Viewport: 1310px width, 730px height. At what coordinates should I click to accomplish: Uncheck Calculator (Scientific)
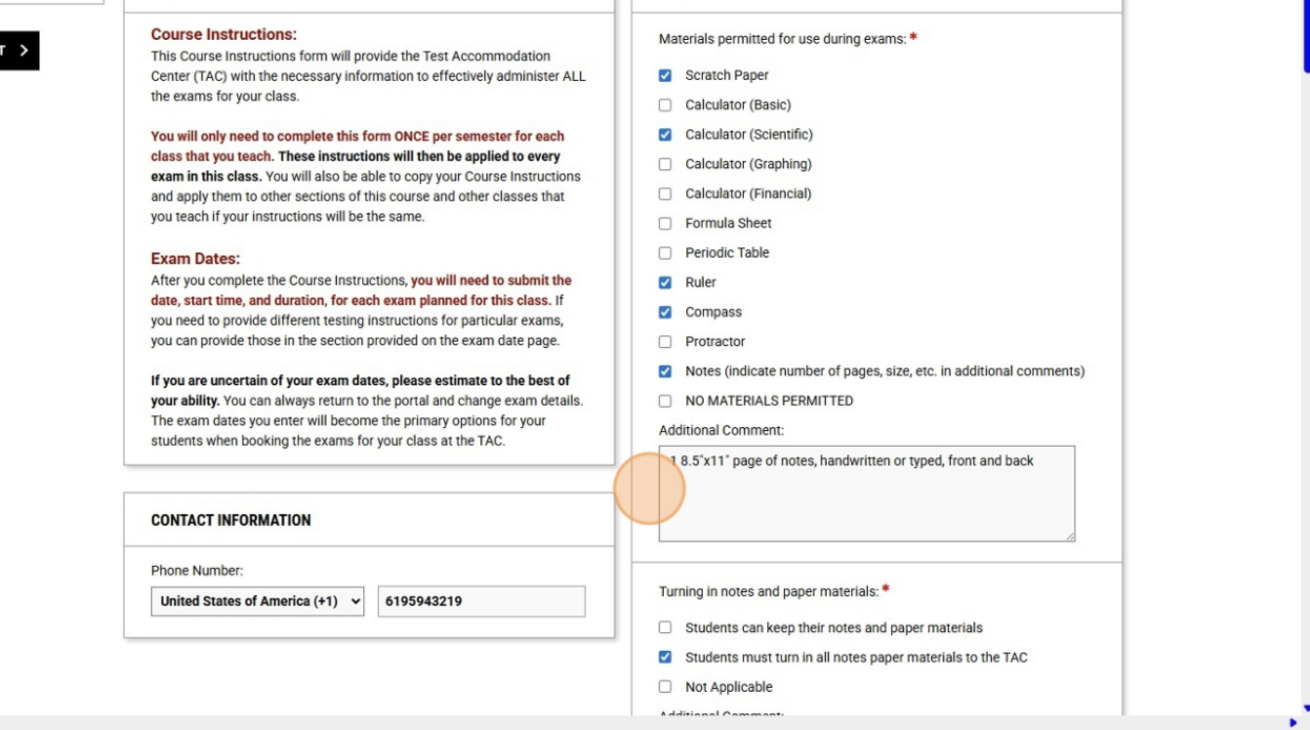click(665, 134)
